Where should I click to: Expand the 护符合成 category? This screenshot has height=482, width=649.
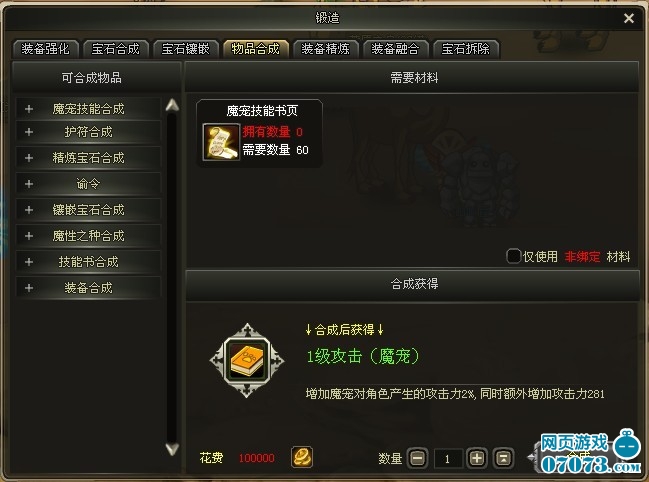point(88,132)
